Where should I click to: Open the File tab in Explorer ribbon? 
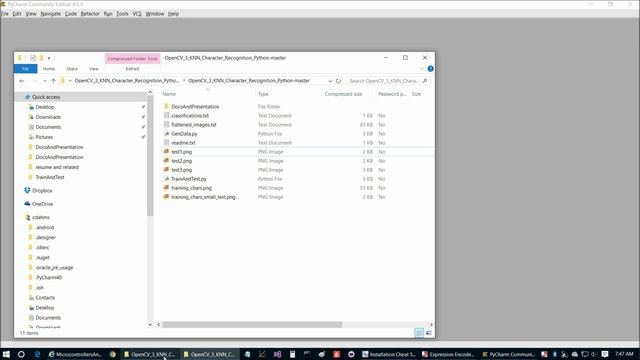tap(25, 69)
